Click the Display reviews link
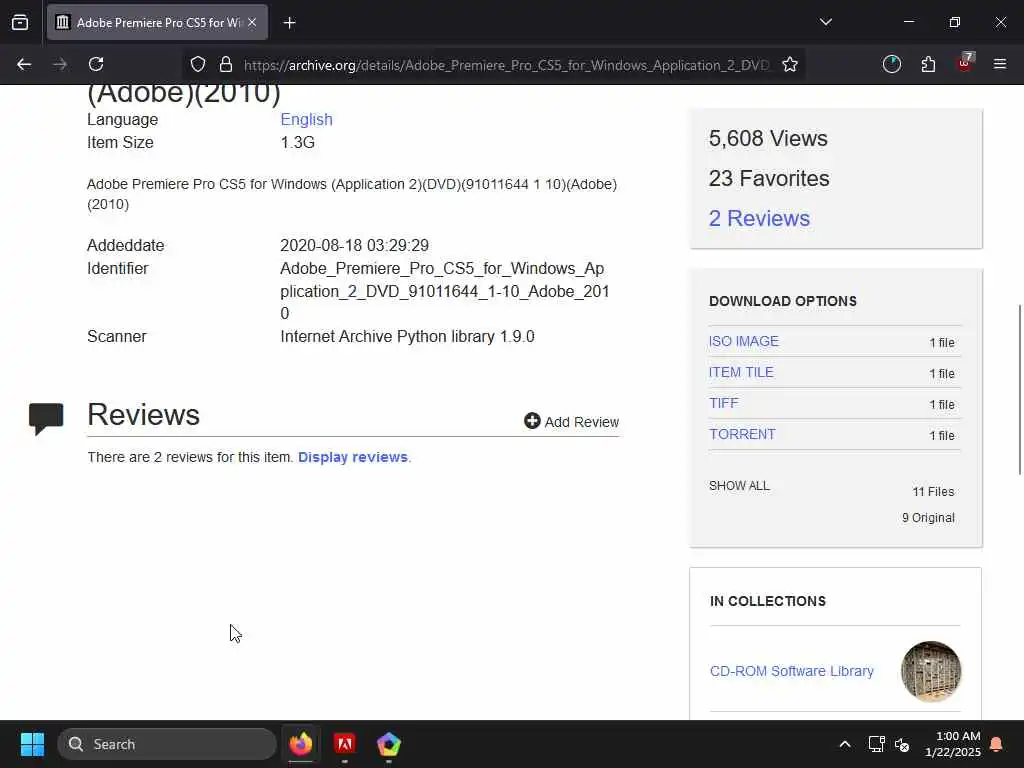 coord(353,457)
